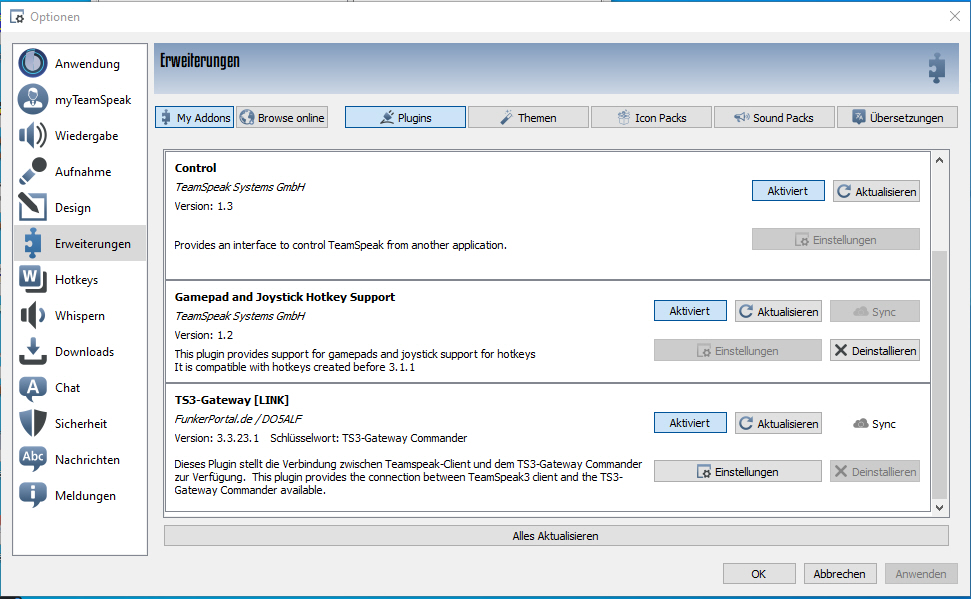Click the Sicherheit label in sidebar

(81, 424)
